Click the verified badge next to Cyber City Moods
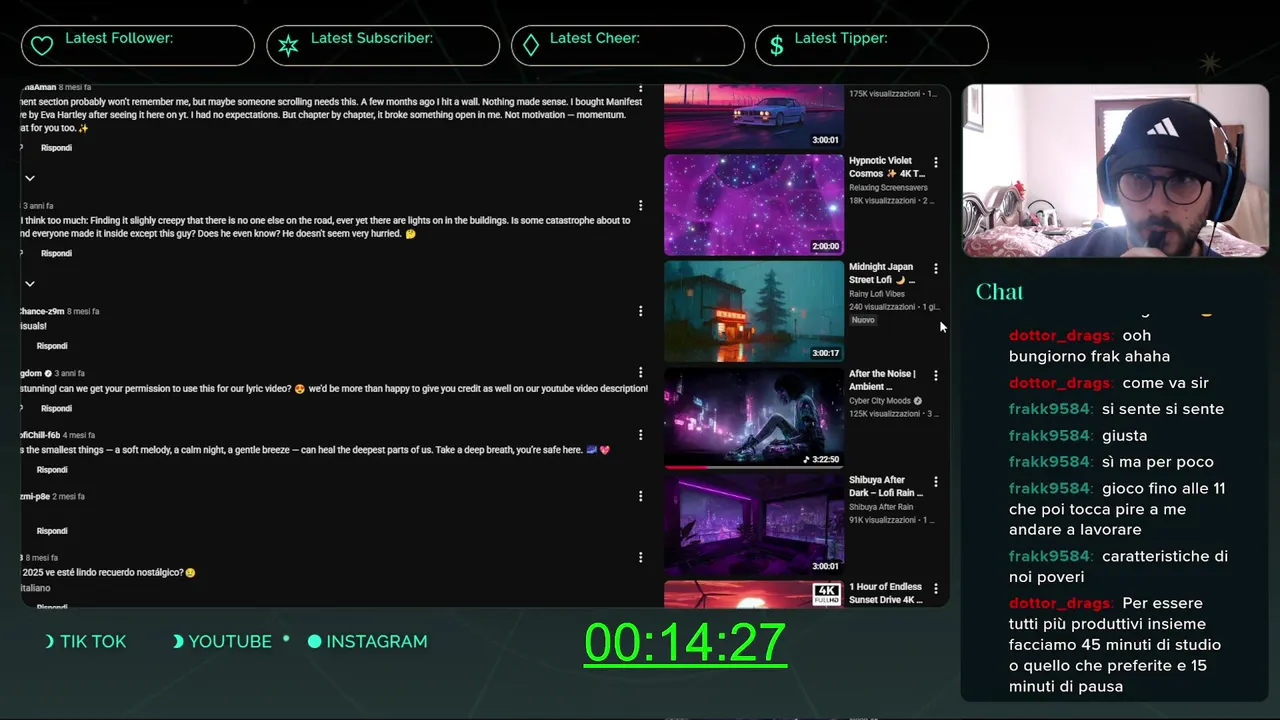 click(x=918, y=401)
